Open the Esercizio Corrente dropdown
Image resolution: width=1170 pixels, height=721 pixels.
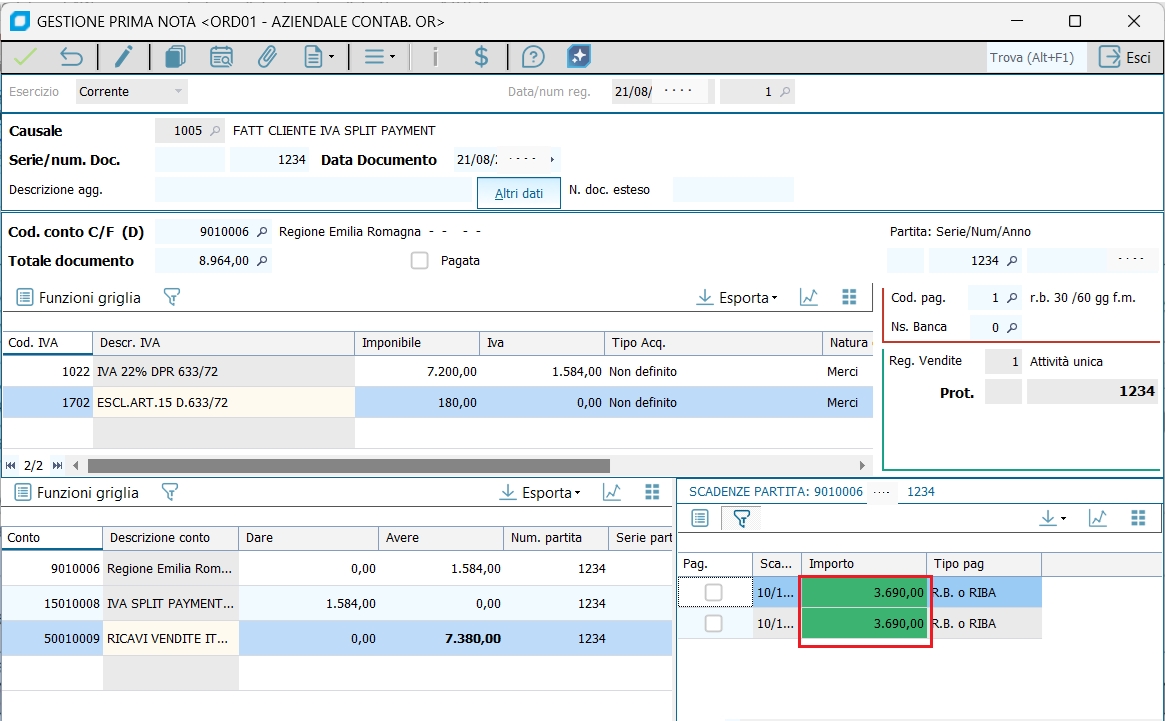point(132,92)
